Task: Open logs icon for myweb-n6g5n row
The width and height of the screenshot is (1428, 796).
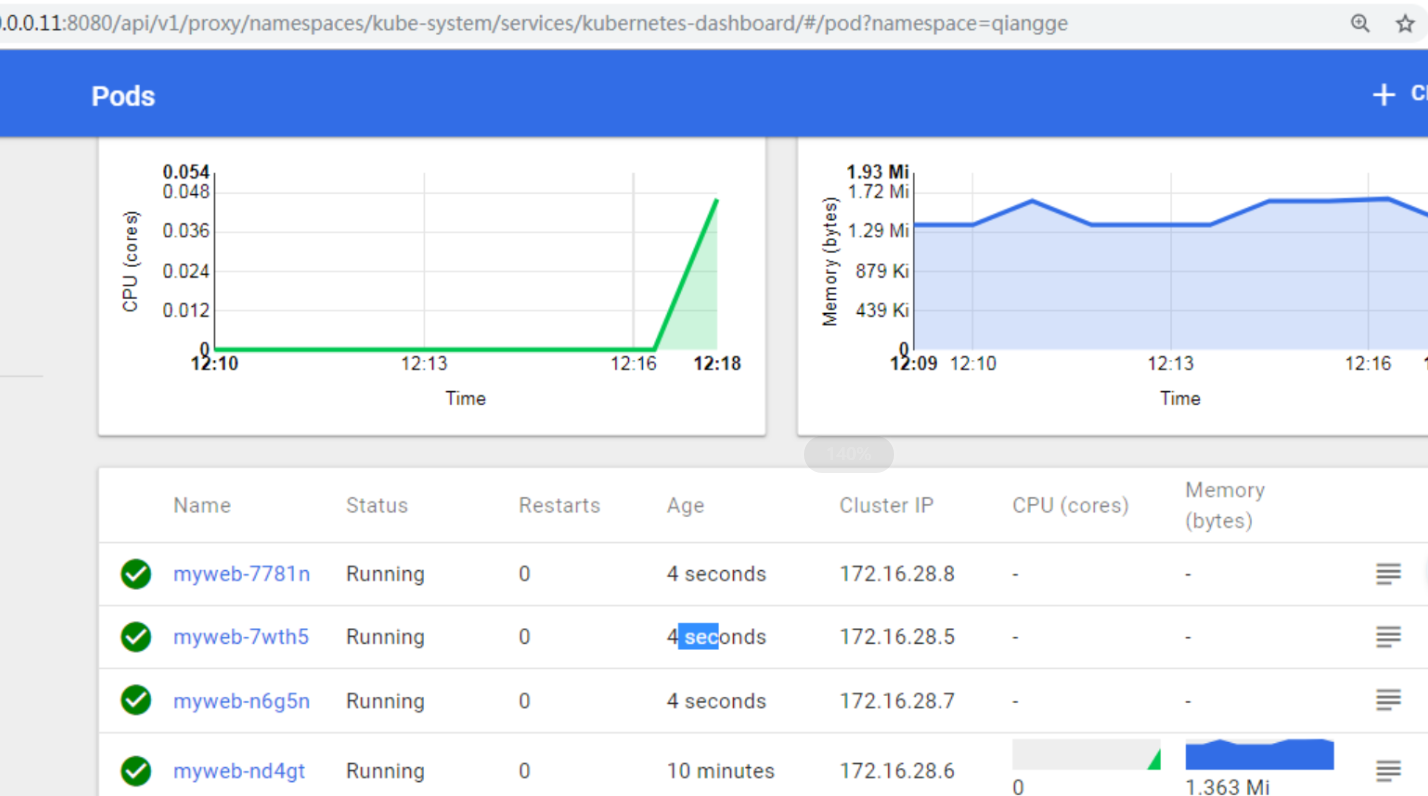Action: (1388, 700)
